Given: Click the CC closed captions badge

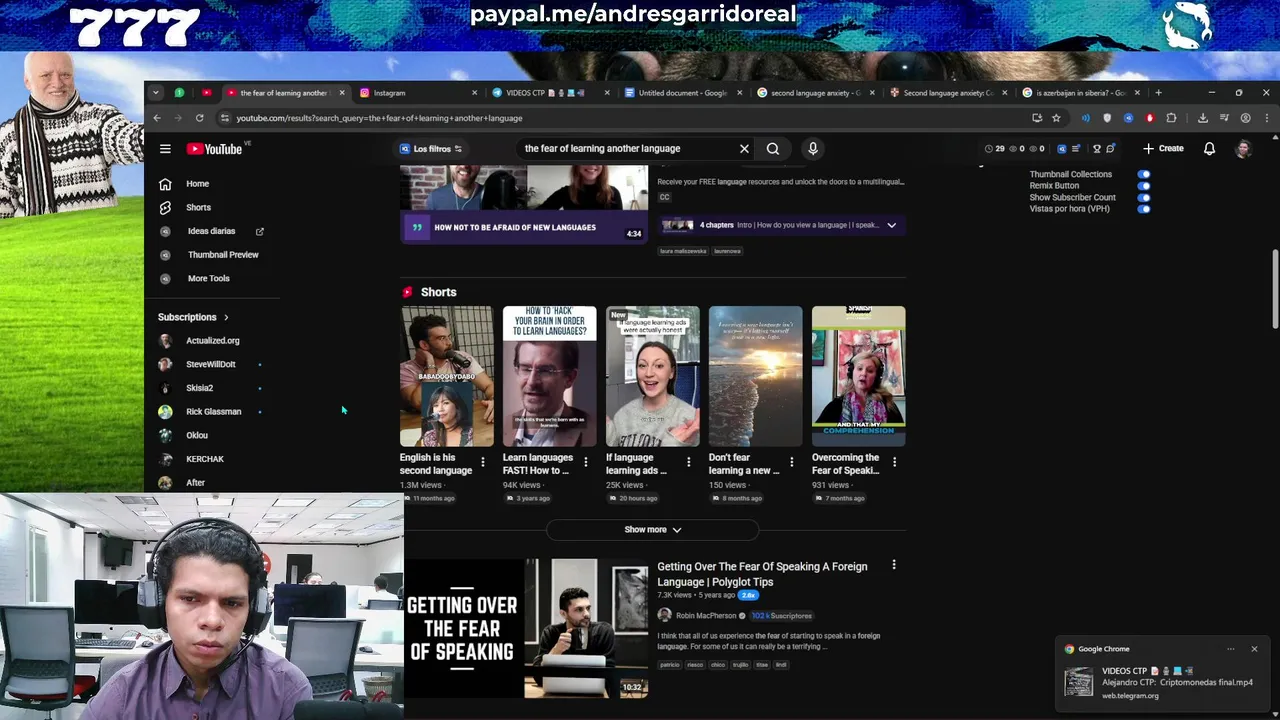Looking at the screenshot, I should 664,197.
